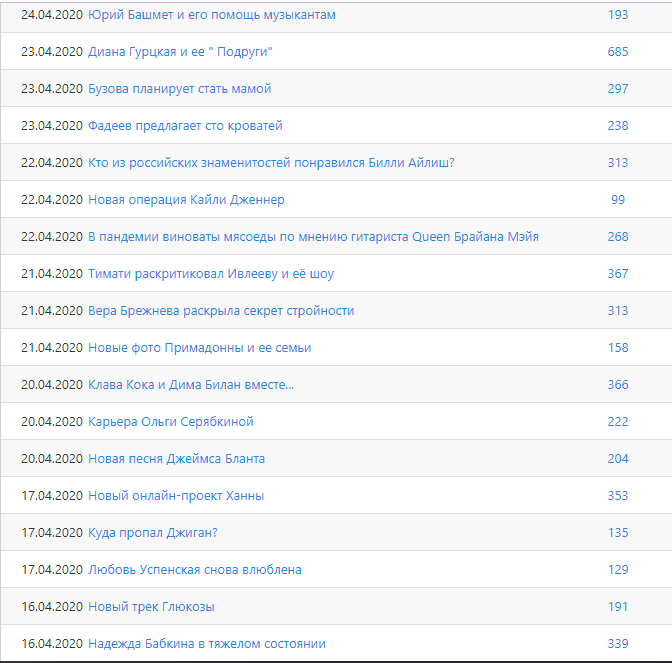Open 'Куда пропал Джиган?' article
Image resolution: width=672 pixels, height=663 pixels.
pyautogui.click(x=153, y=533)
